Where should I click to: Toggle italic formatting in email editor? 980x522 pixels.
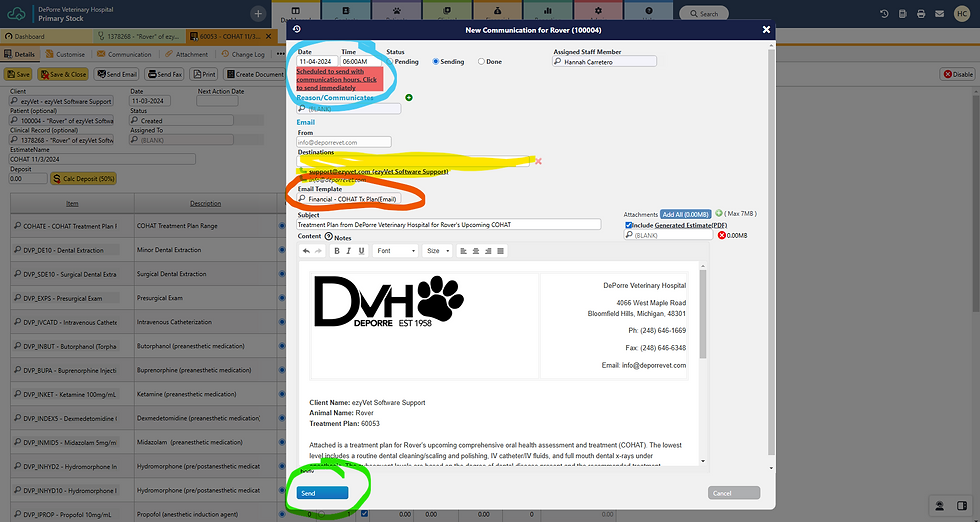pyautogui.click(x=349, y=251)
